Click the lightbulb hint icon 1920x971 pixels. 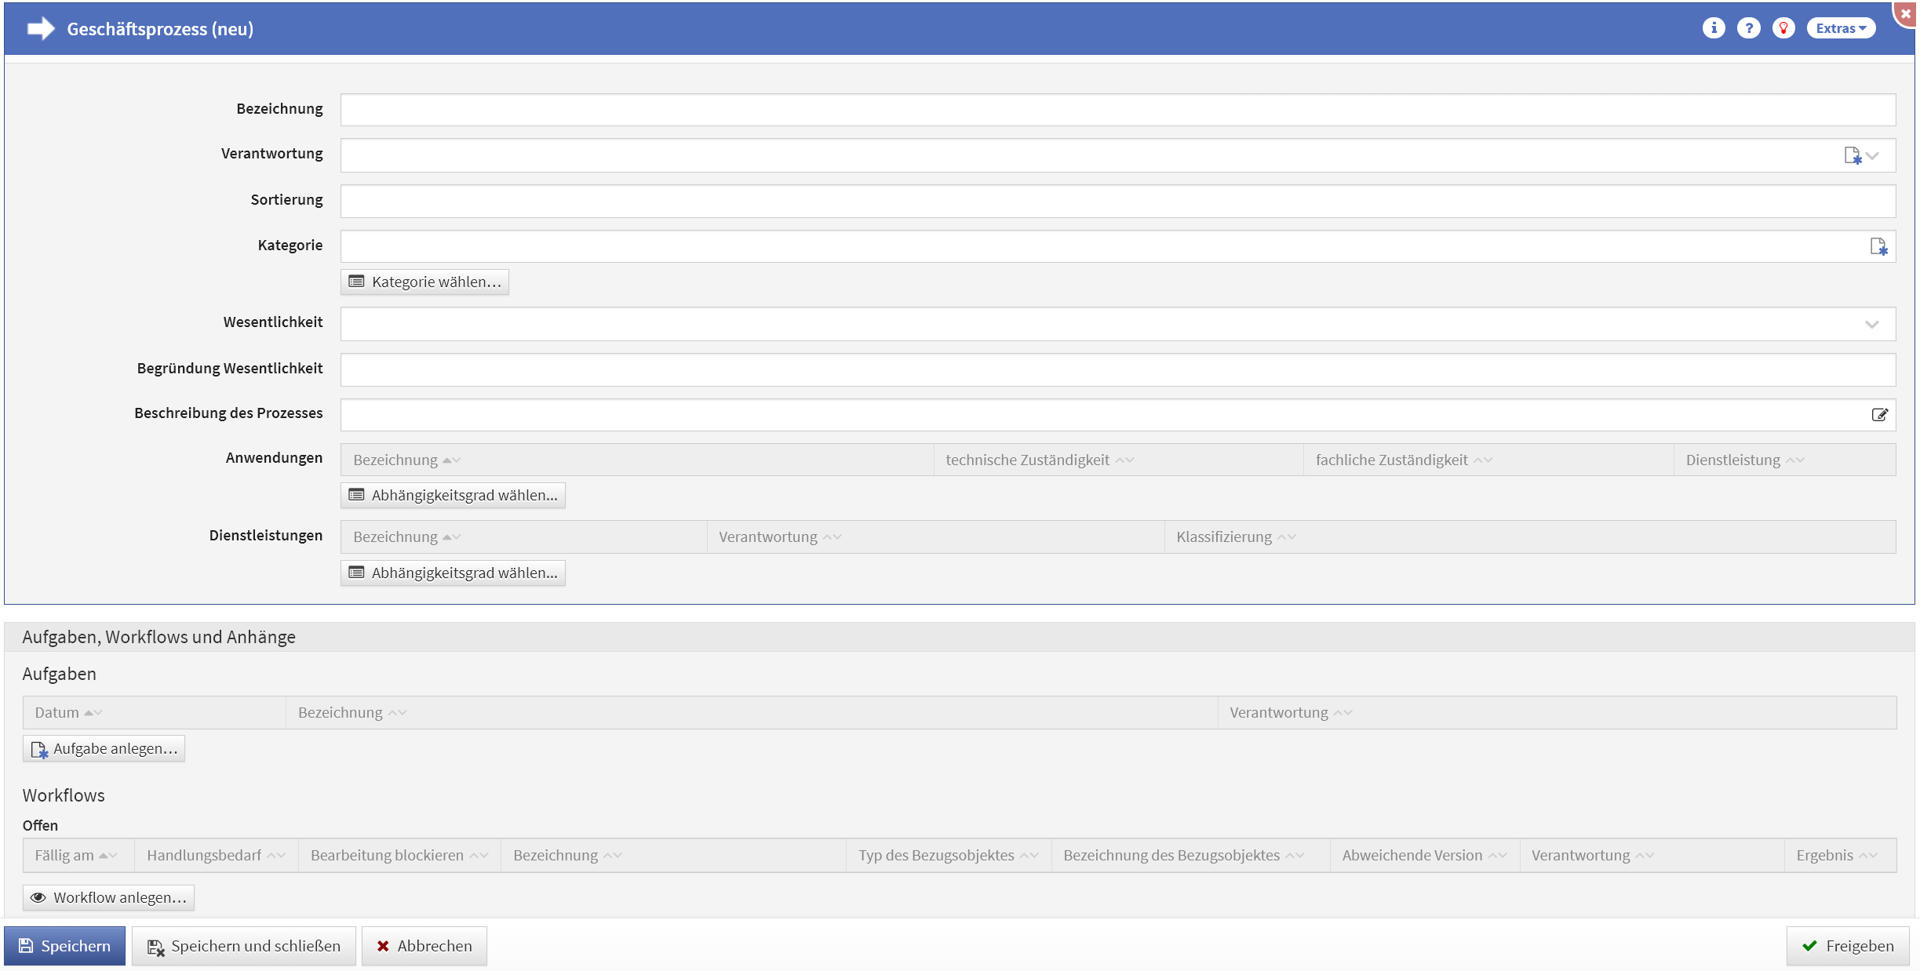coord(1783,28)
